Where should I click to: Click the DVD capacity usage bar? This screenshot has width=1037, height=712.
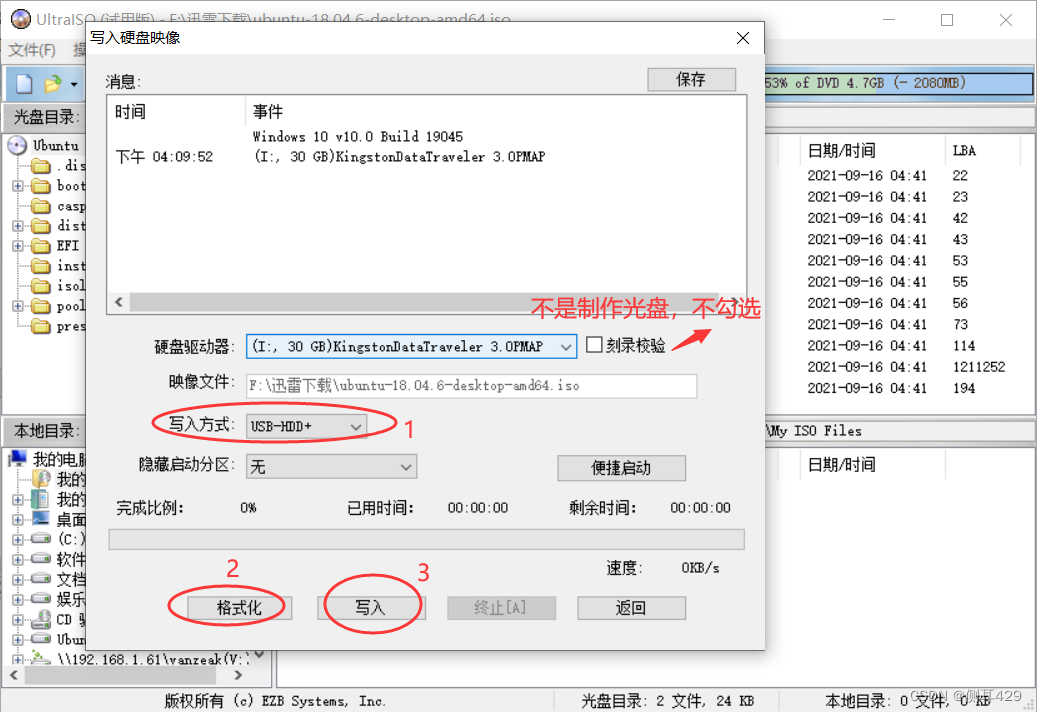(899, 83)
